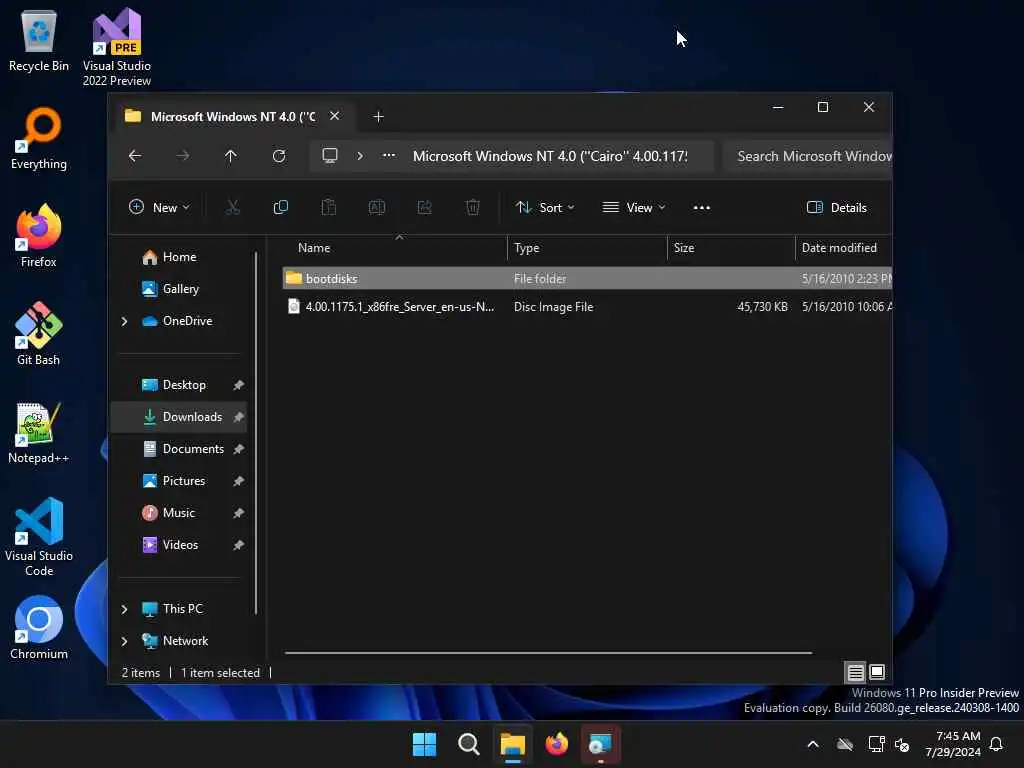This screenshot has width=1024, height=768.
Task: Toggle the Details pane
Action: [837, 208]
